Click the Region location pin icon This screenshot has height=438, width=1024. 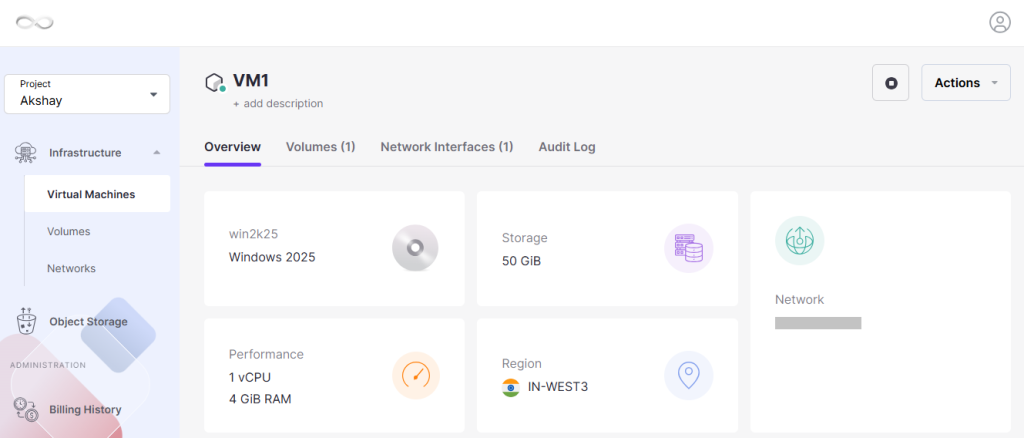[688, 376]
